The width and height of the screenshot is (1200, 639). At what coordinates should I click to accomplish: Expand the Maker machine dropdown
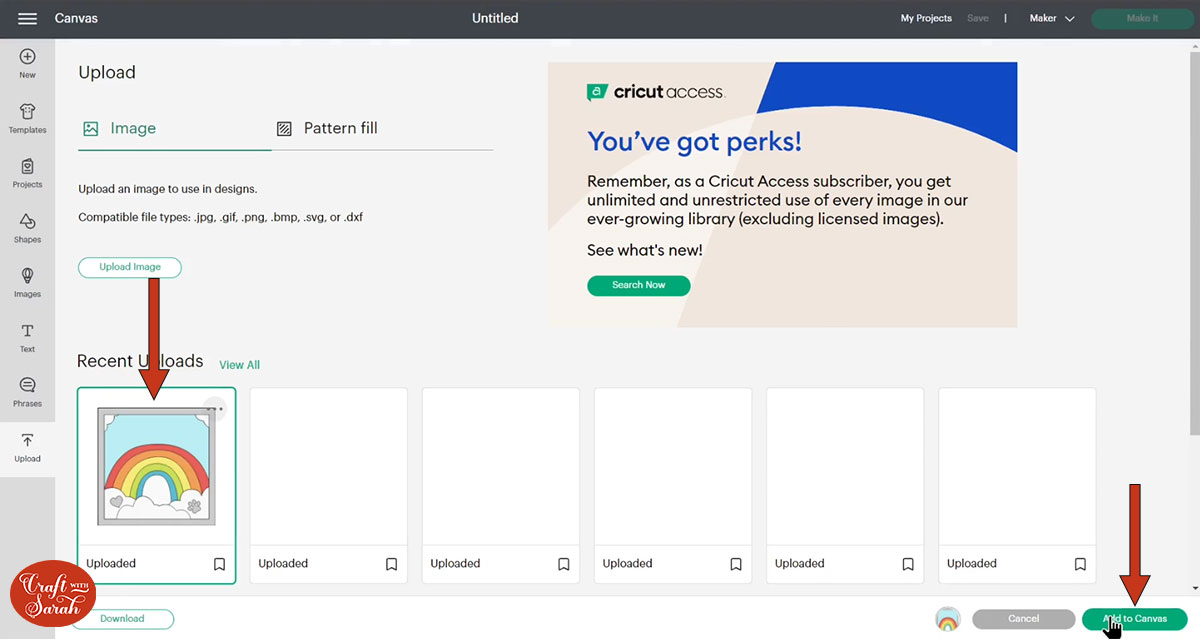1052,19
